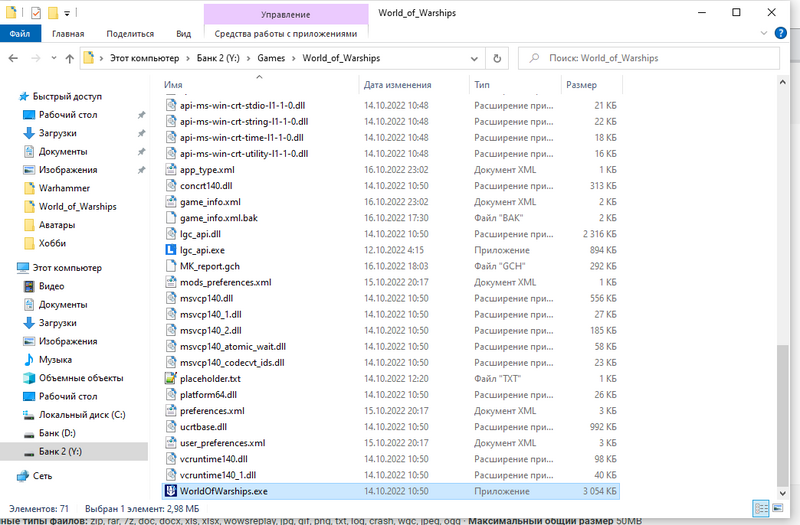The image size is (800, 525).
Task: Click the placeholder.txt file icon
Action: tap(170, 379)
